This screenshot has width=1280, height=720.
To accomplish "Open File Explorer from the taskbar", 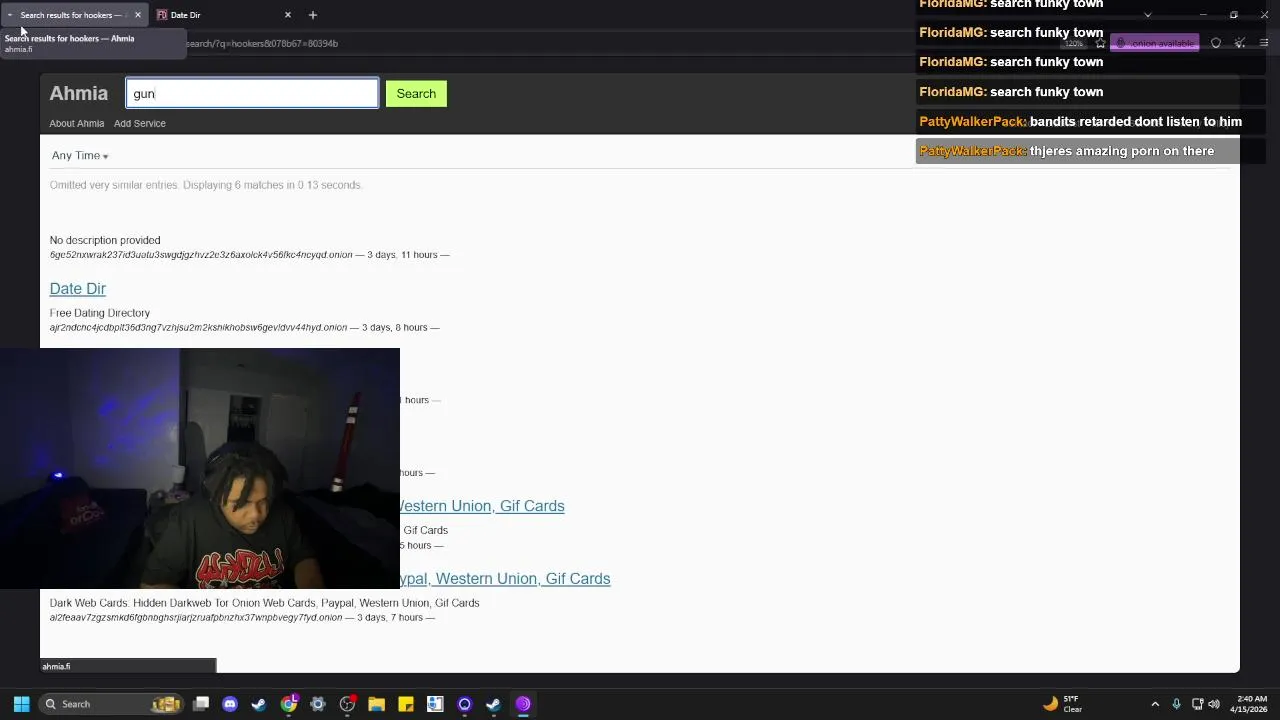I will pos(376,704).
